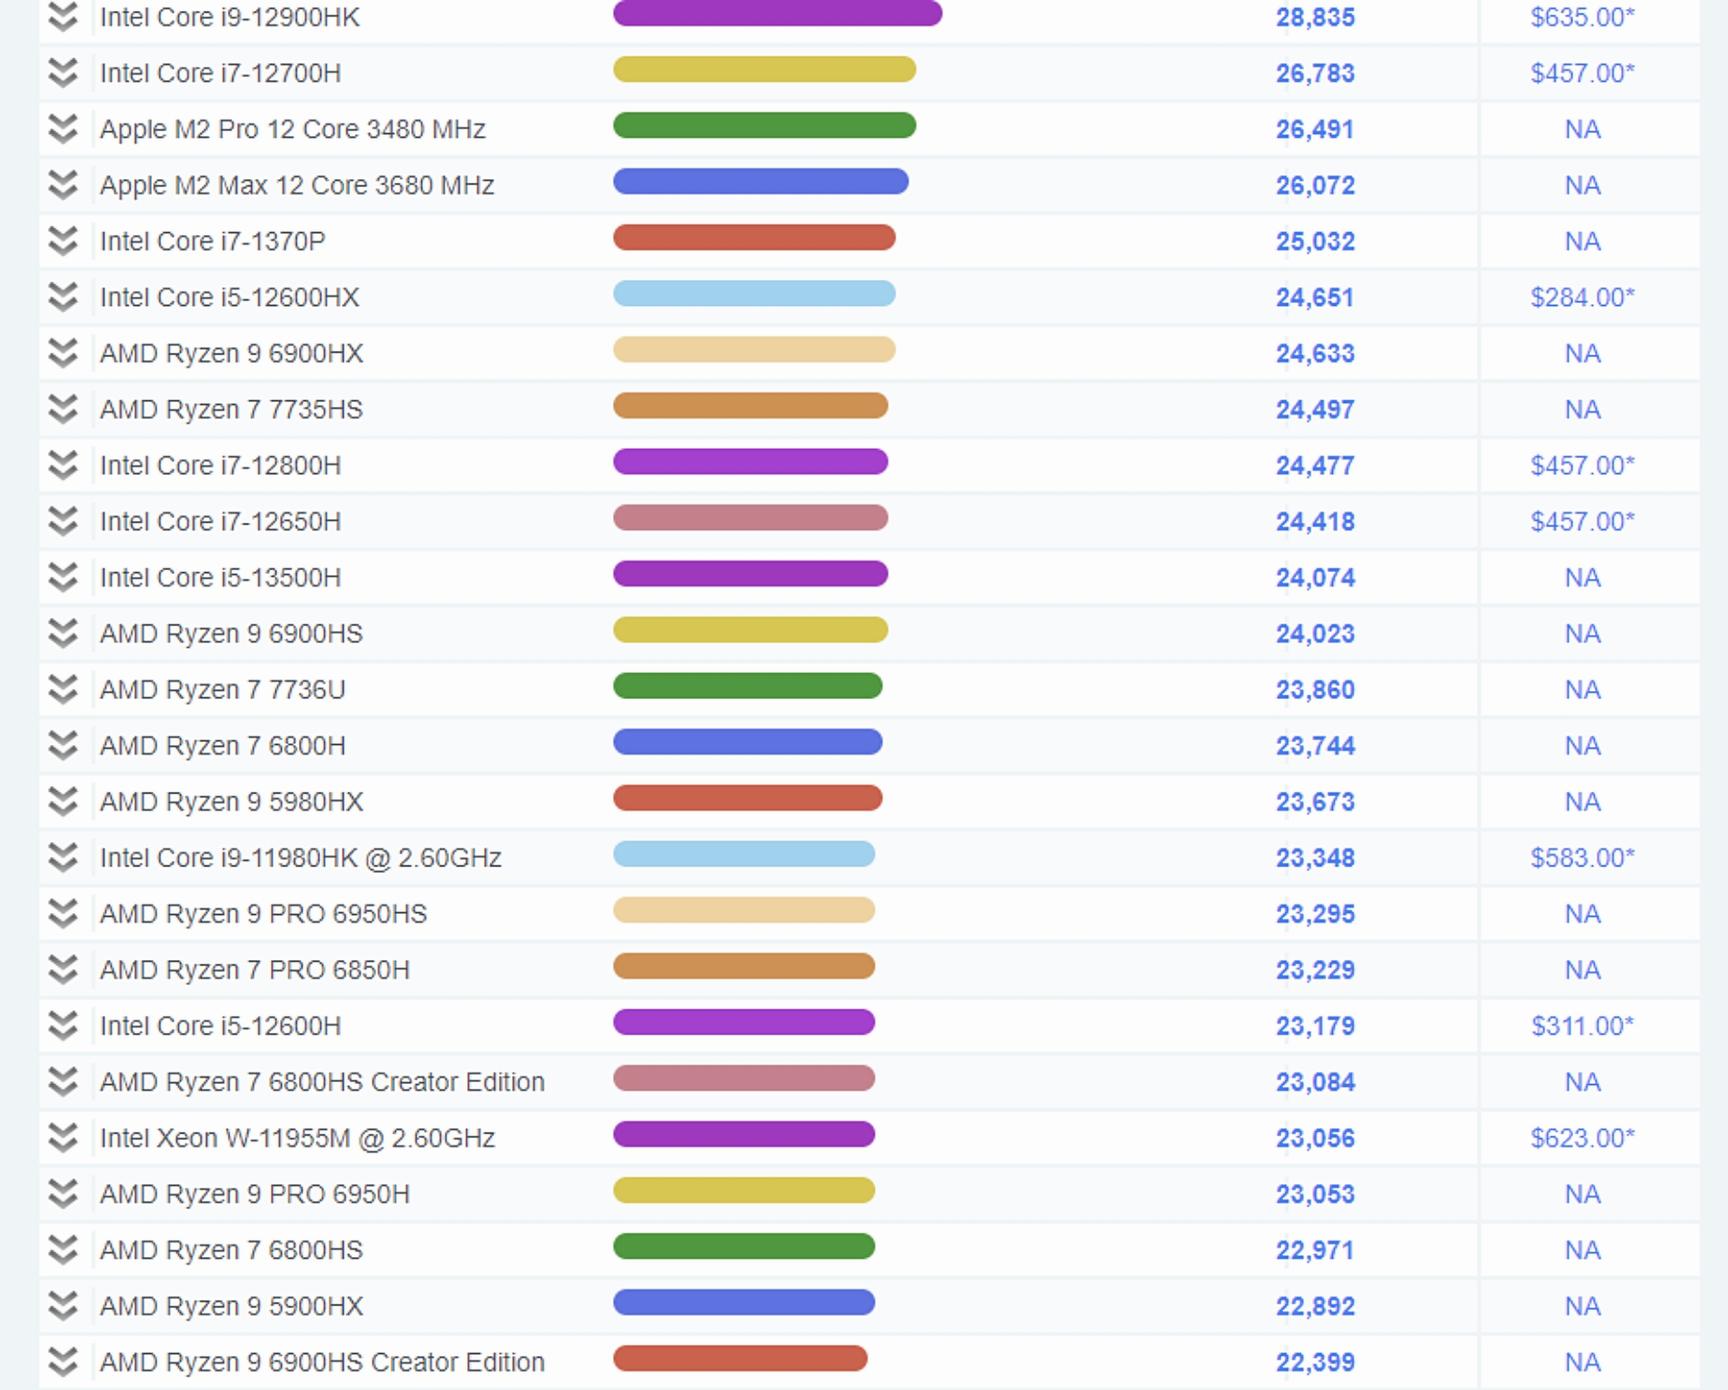The image size is (1728, 1390).
Task: Click the $635.00* price
Action: click(1582, 17)
